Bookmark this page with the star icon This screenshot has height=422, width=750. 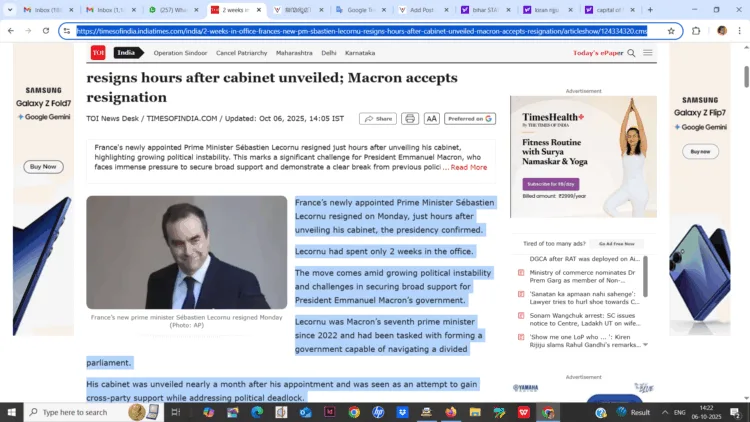(x=671, y=31)
